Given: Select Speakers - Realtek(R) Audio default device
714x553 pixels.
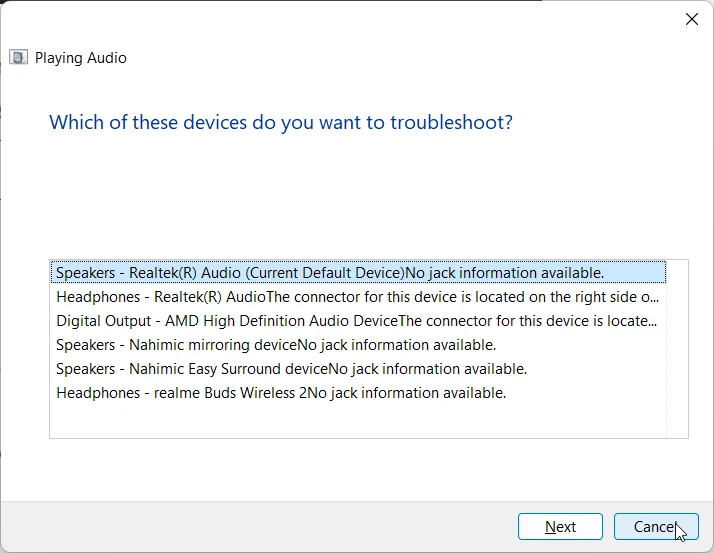Looking at the screenshot, I should click(x=358, y=272).
